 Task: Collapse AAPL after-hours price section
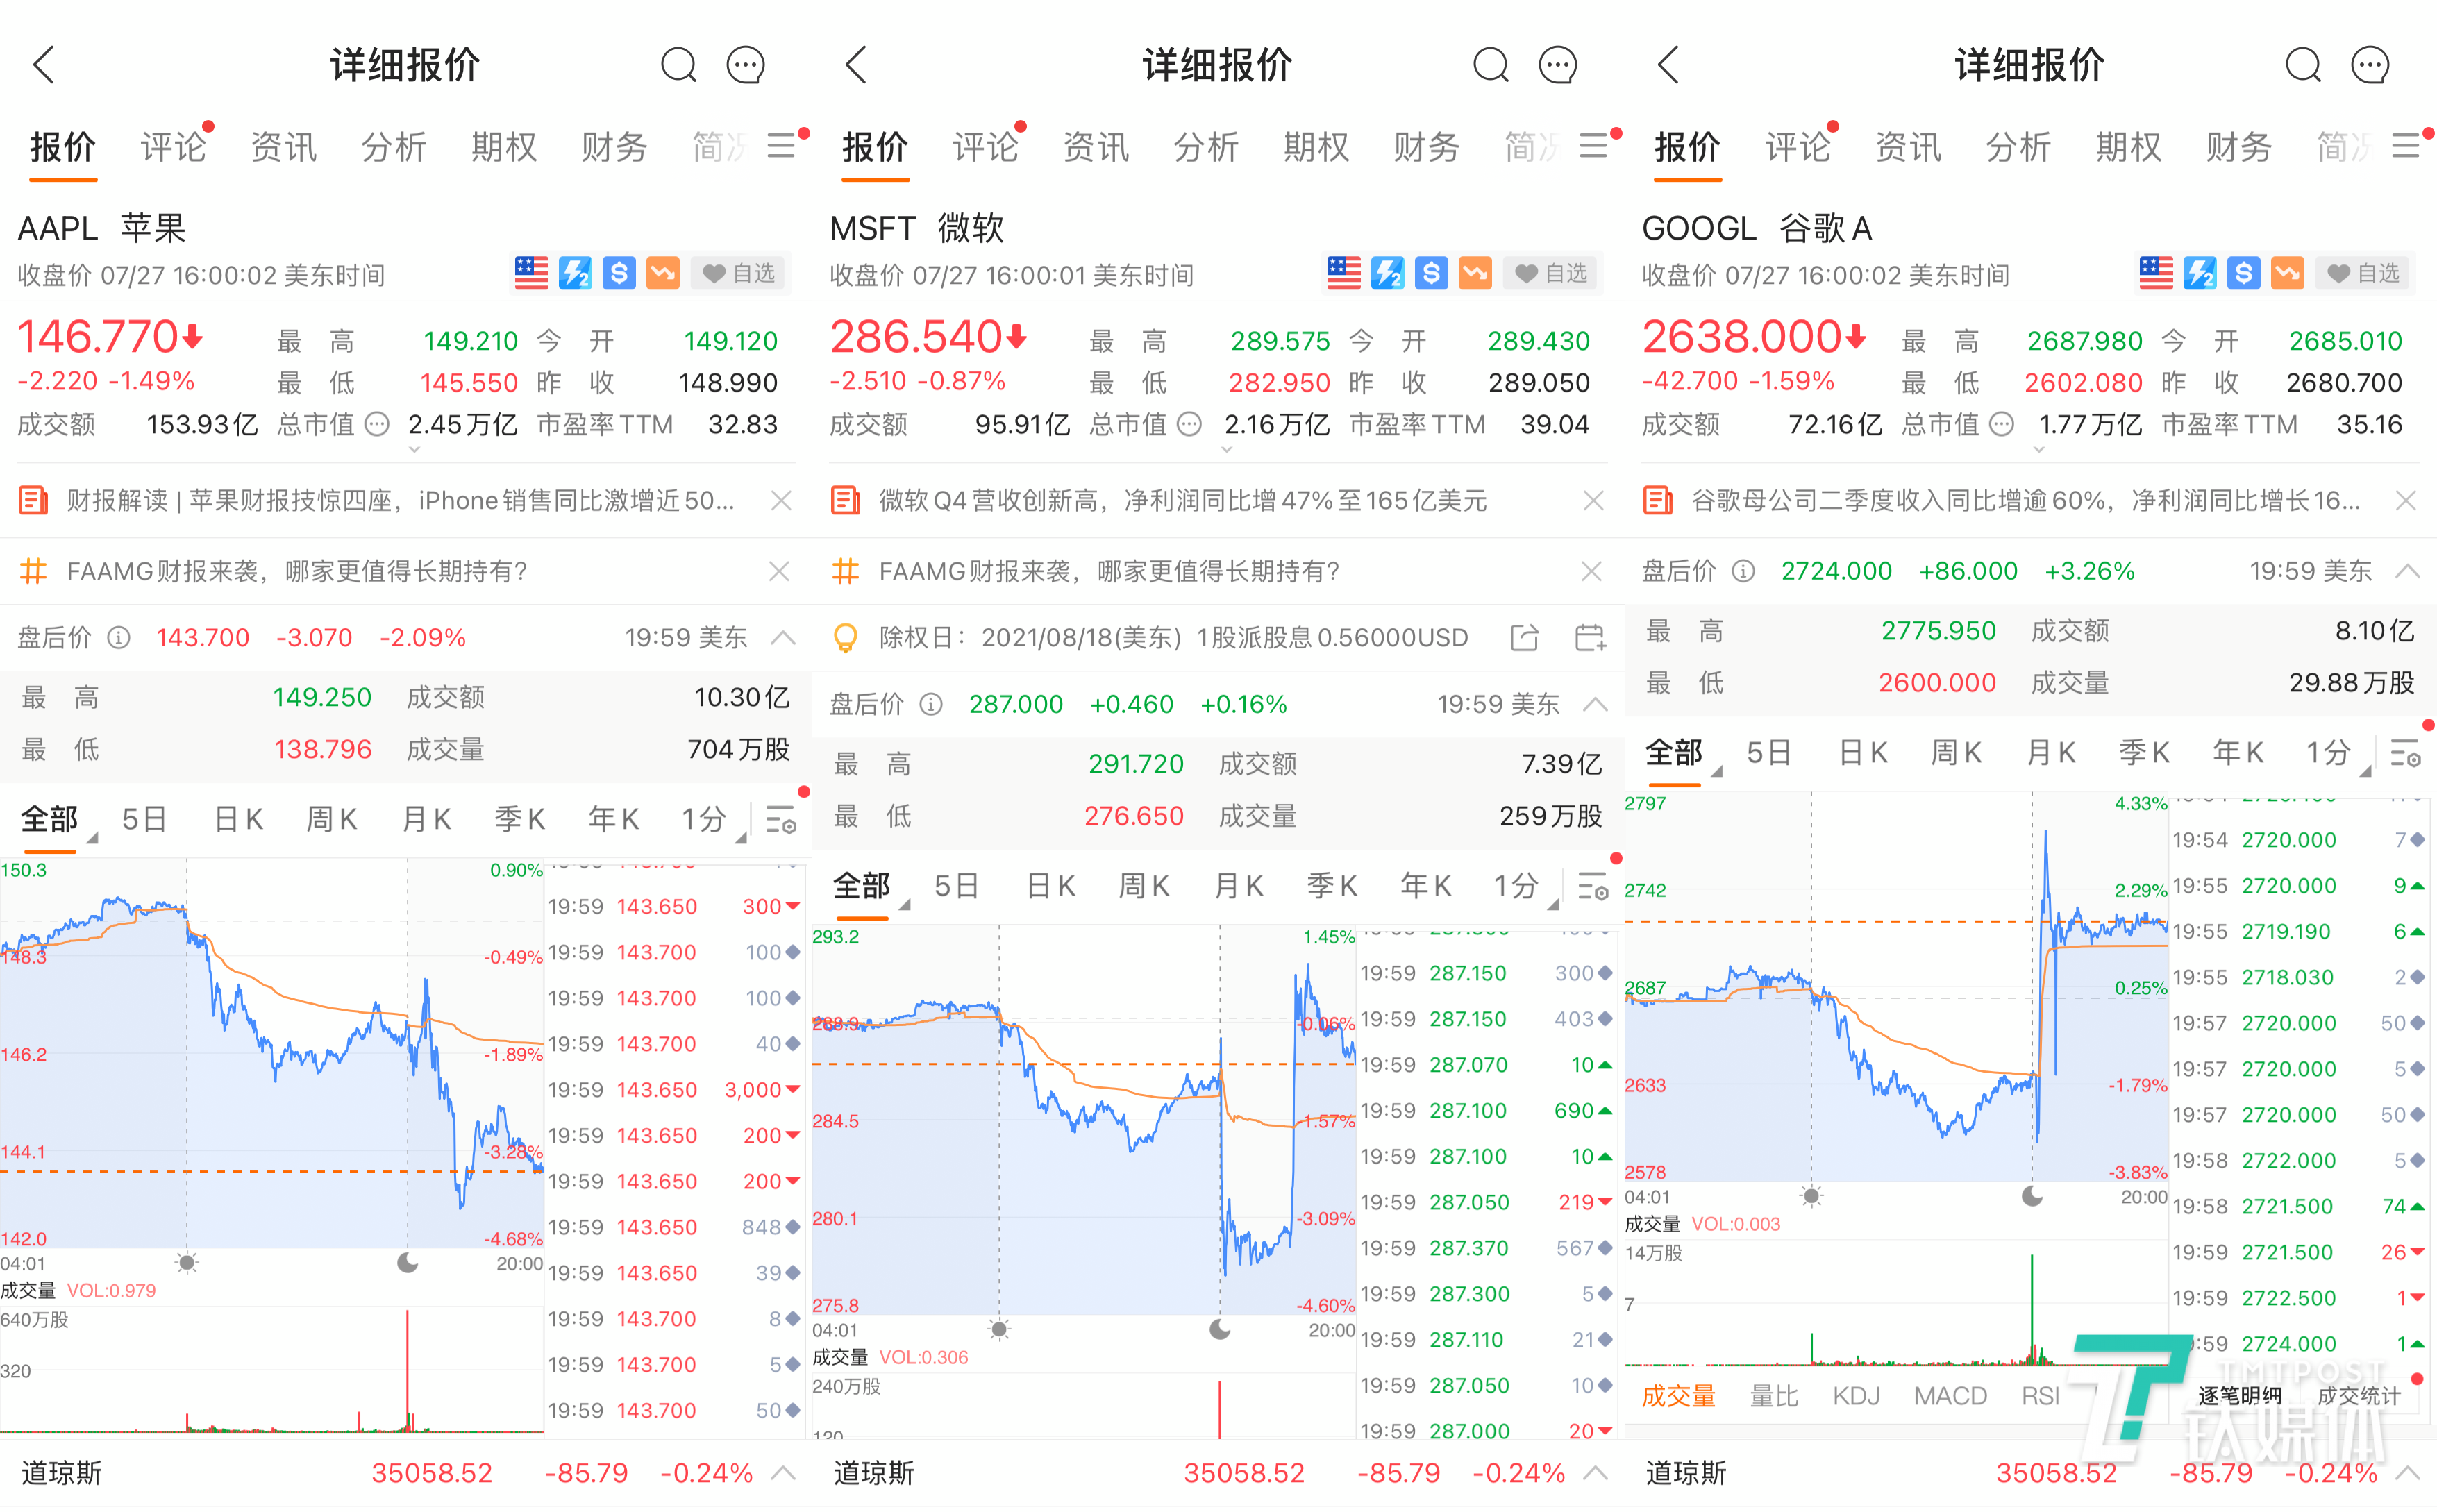click(x=784, y=637)
